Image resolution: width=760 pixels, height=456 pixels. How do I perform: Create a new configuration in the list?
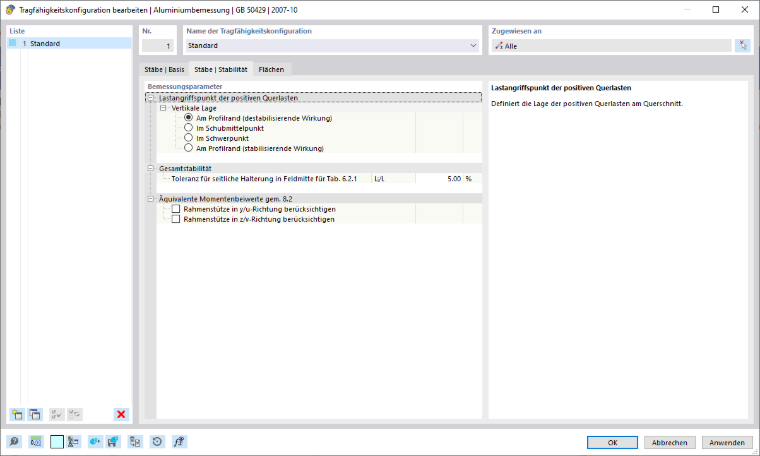tap(17, 414)
